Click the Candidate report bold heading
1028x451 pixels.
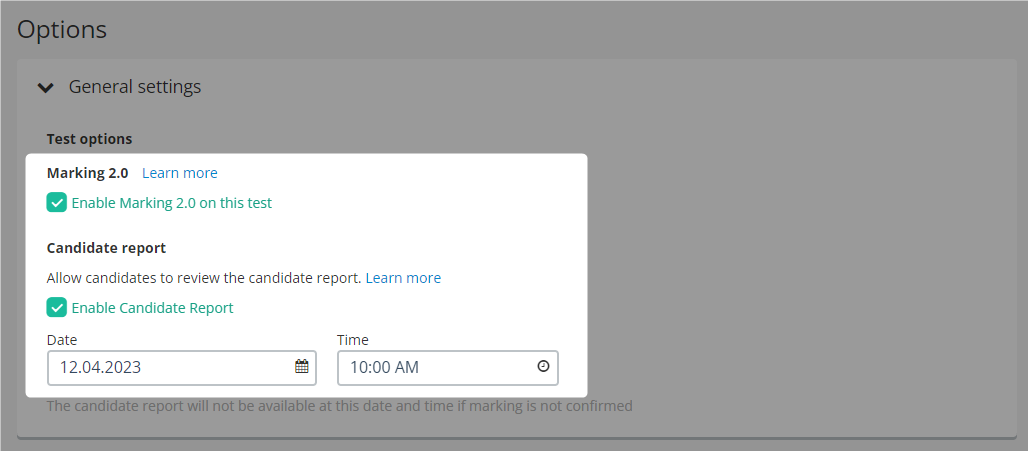point(106,248)
